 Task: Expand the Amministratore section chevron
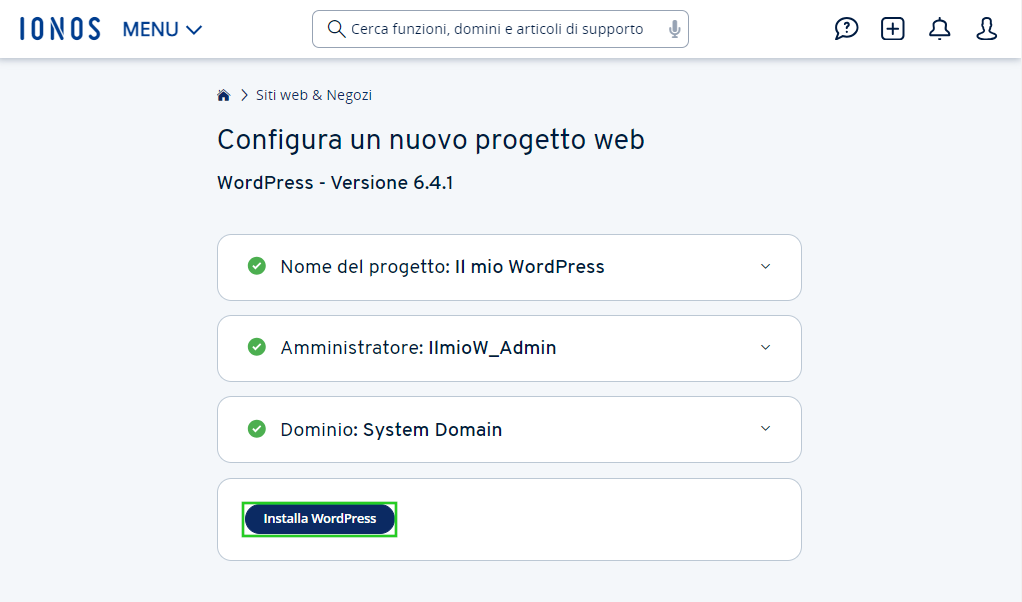click(765, 347)
